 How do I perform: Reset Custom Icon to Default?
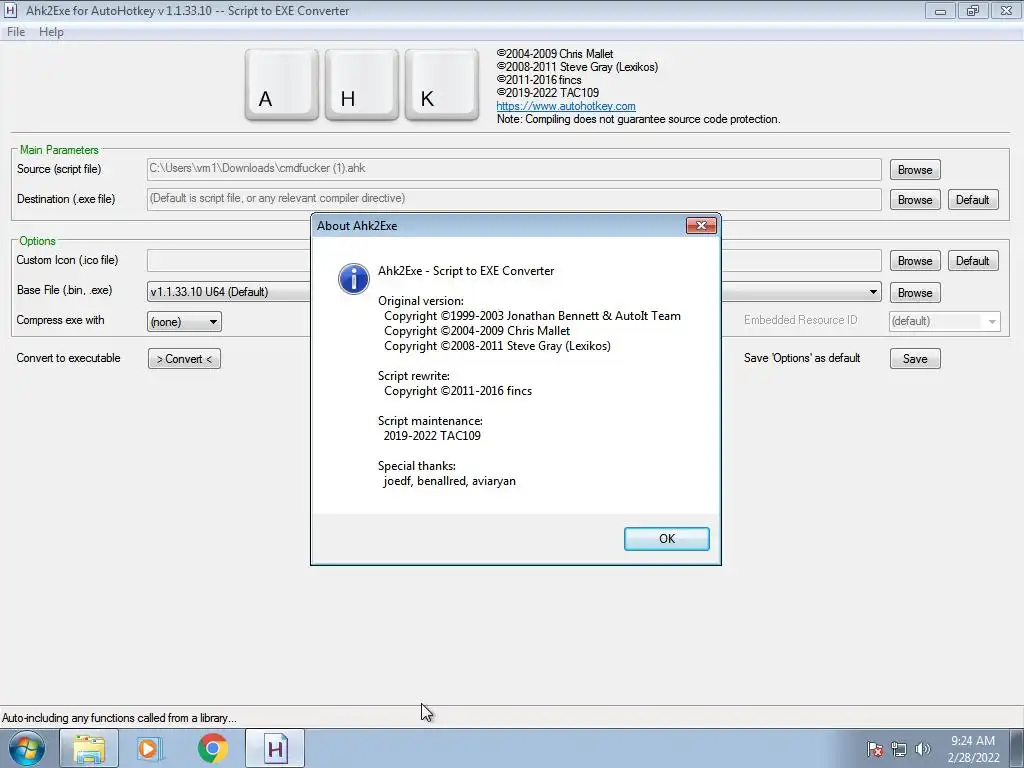972,261
